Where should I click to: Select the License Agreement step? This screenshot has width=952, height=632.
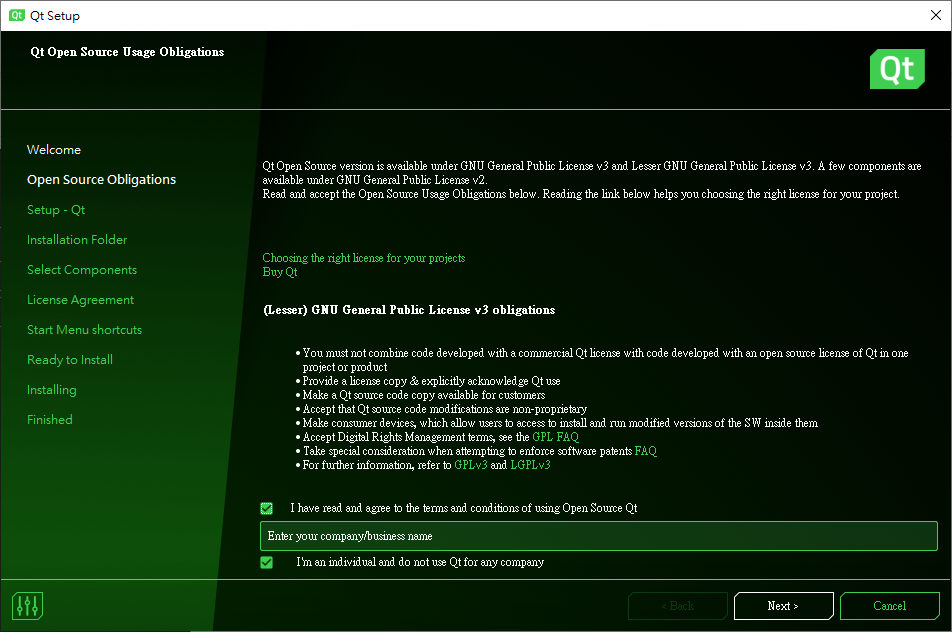click(x=80, y=300)
